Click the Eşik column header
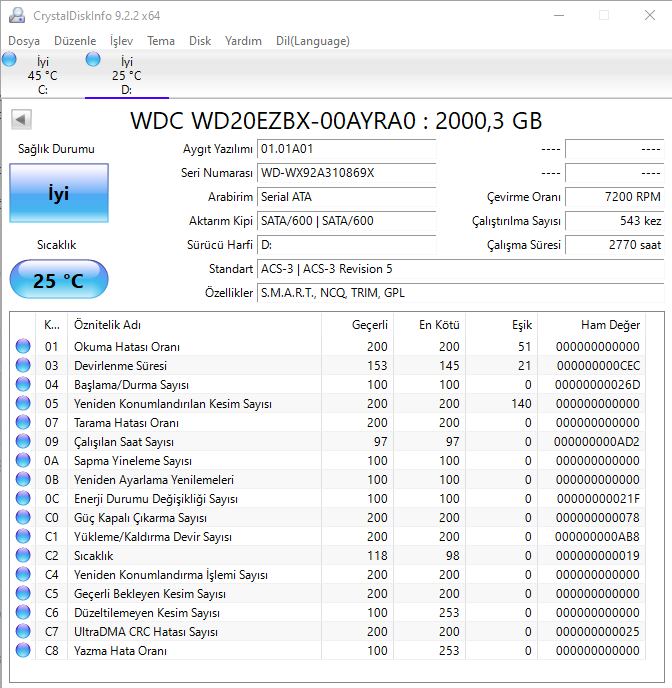The height and width of the screenshot is (688, 672). tap(501, 325)
